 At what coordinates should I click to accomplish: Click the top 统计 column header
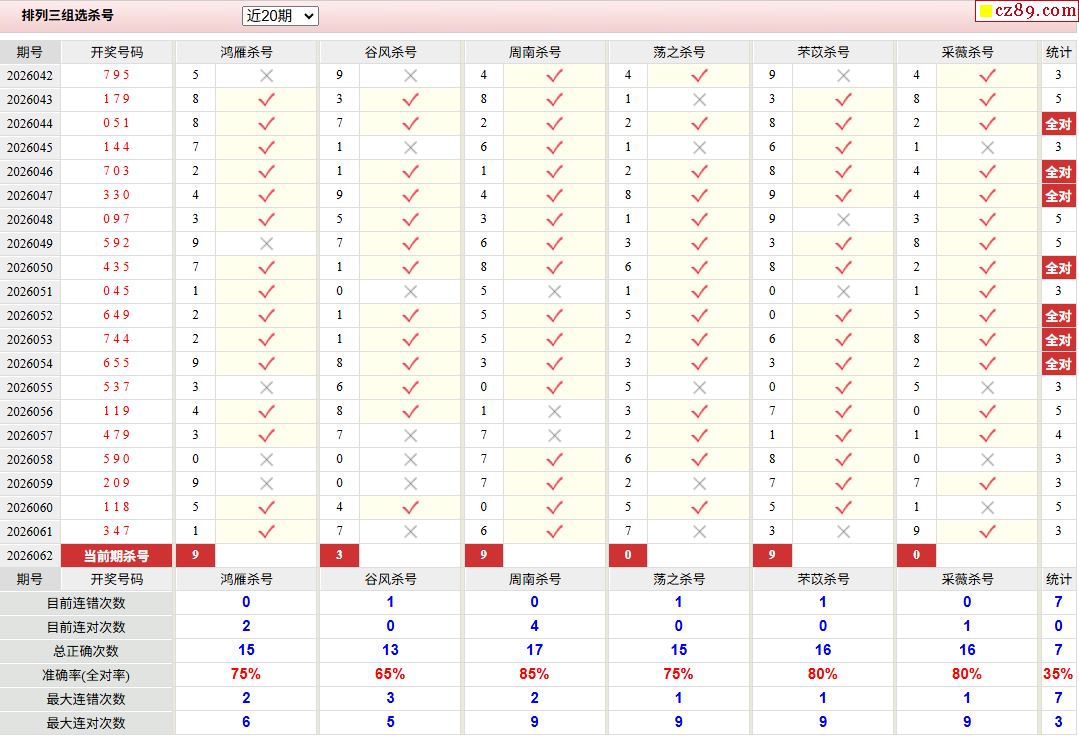point(1058,52)
